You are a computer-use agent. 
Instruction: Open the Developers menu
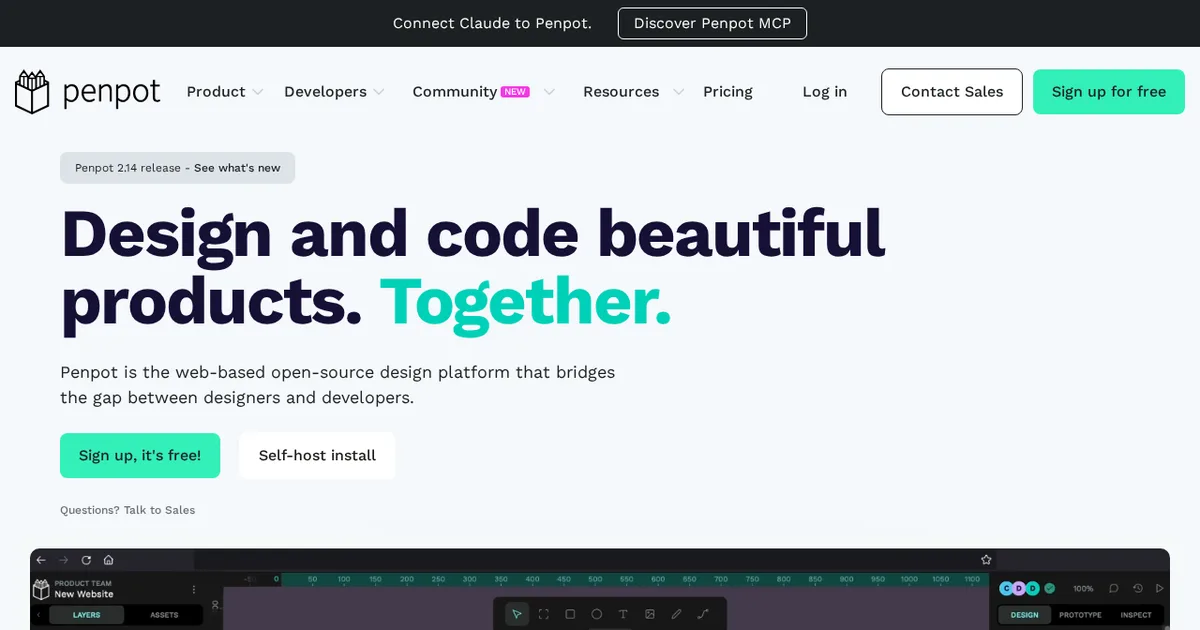(325, 92)
